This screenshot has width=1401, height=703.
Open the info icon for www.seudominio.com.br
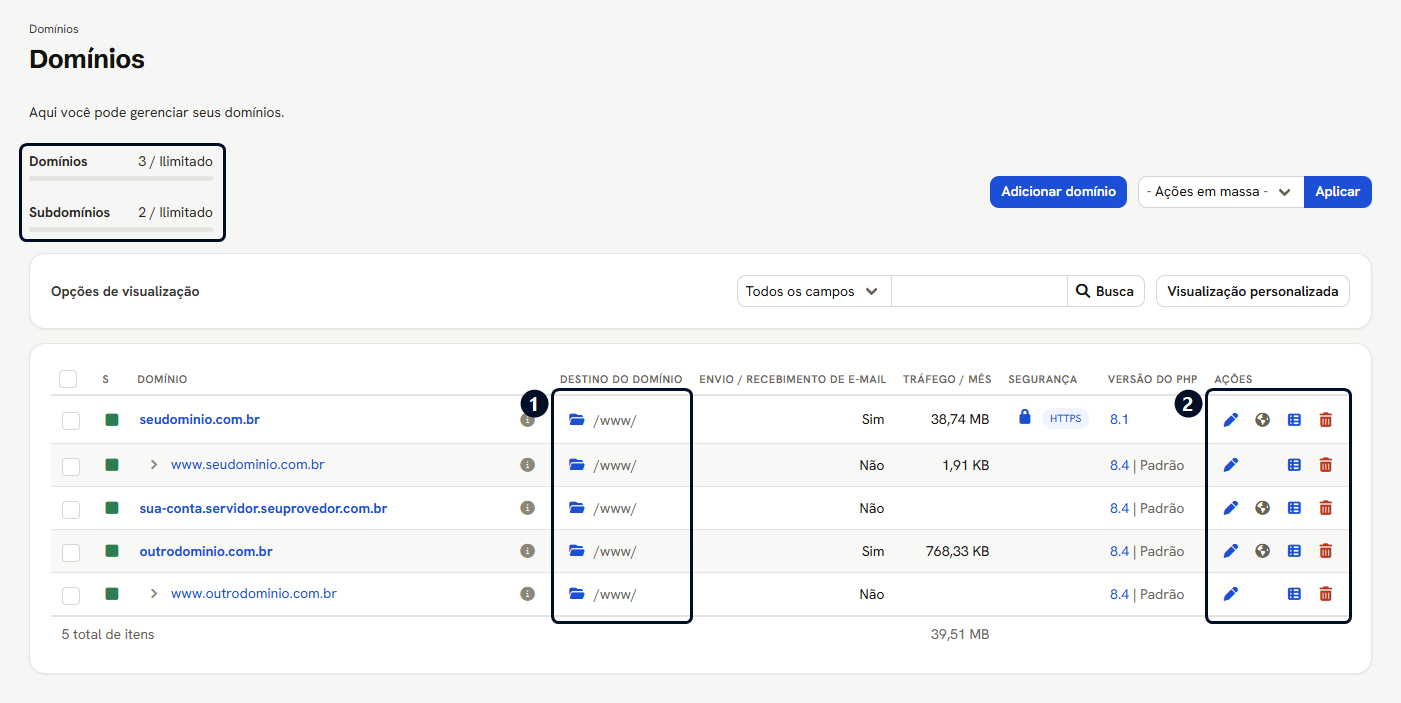[527, 465]
